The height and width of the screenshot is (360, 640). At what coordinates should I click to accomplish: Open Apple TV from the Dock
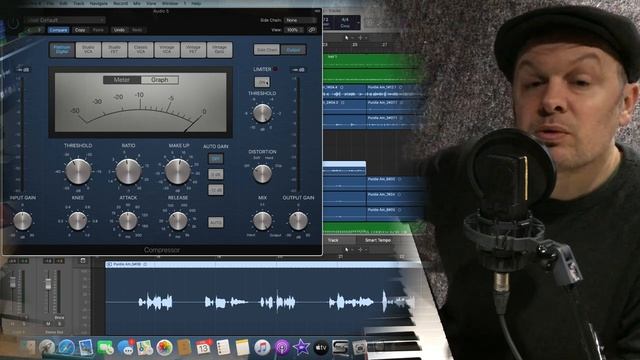click(321, 347)
